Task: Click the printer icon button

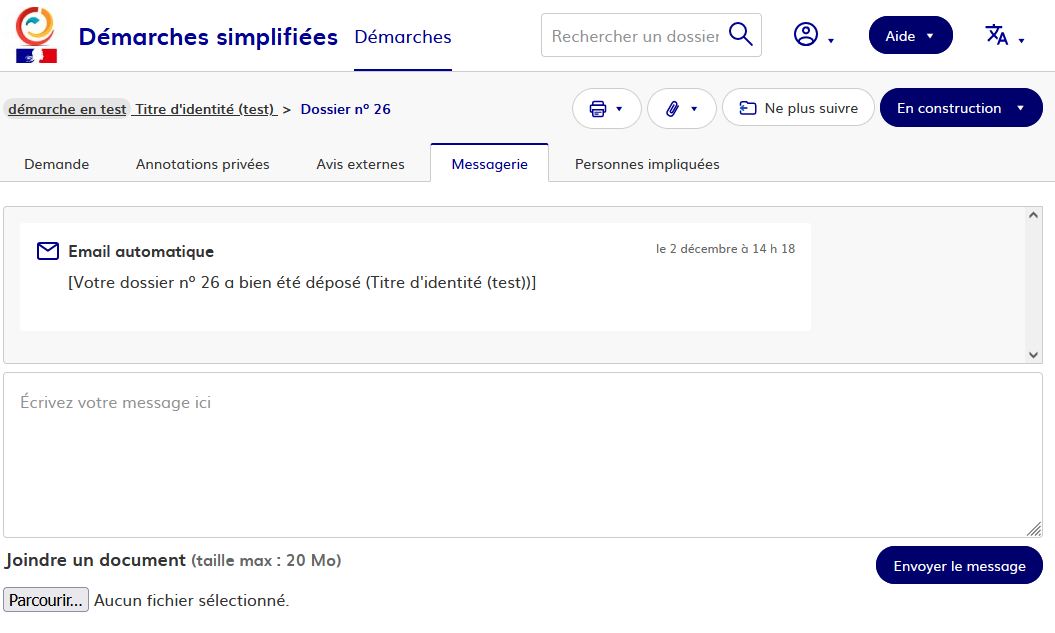Action: click(x=598, y=109)
